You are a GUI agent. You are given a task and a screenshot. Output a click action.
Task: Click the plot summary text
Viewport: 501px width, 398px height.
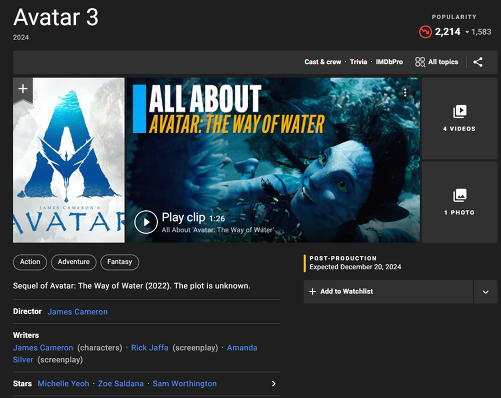[x=132, y=286]
